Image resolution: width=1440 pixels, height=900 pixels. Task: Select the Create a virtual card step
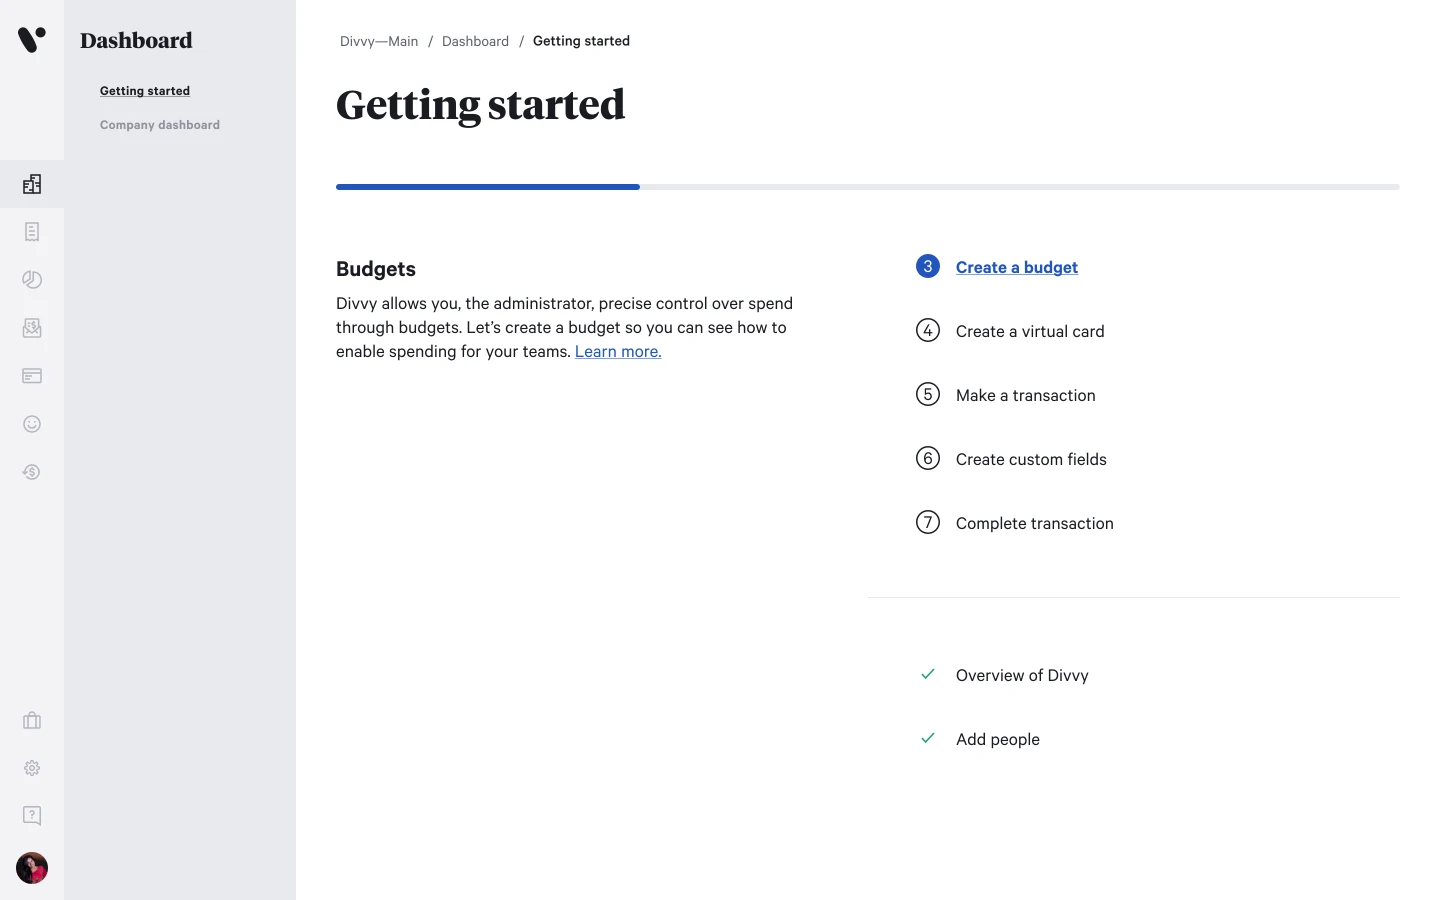click(x=1030, y=331)
